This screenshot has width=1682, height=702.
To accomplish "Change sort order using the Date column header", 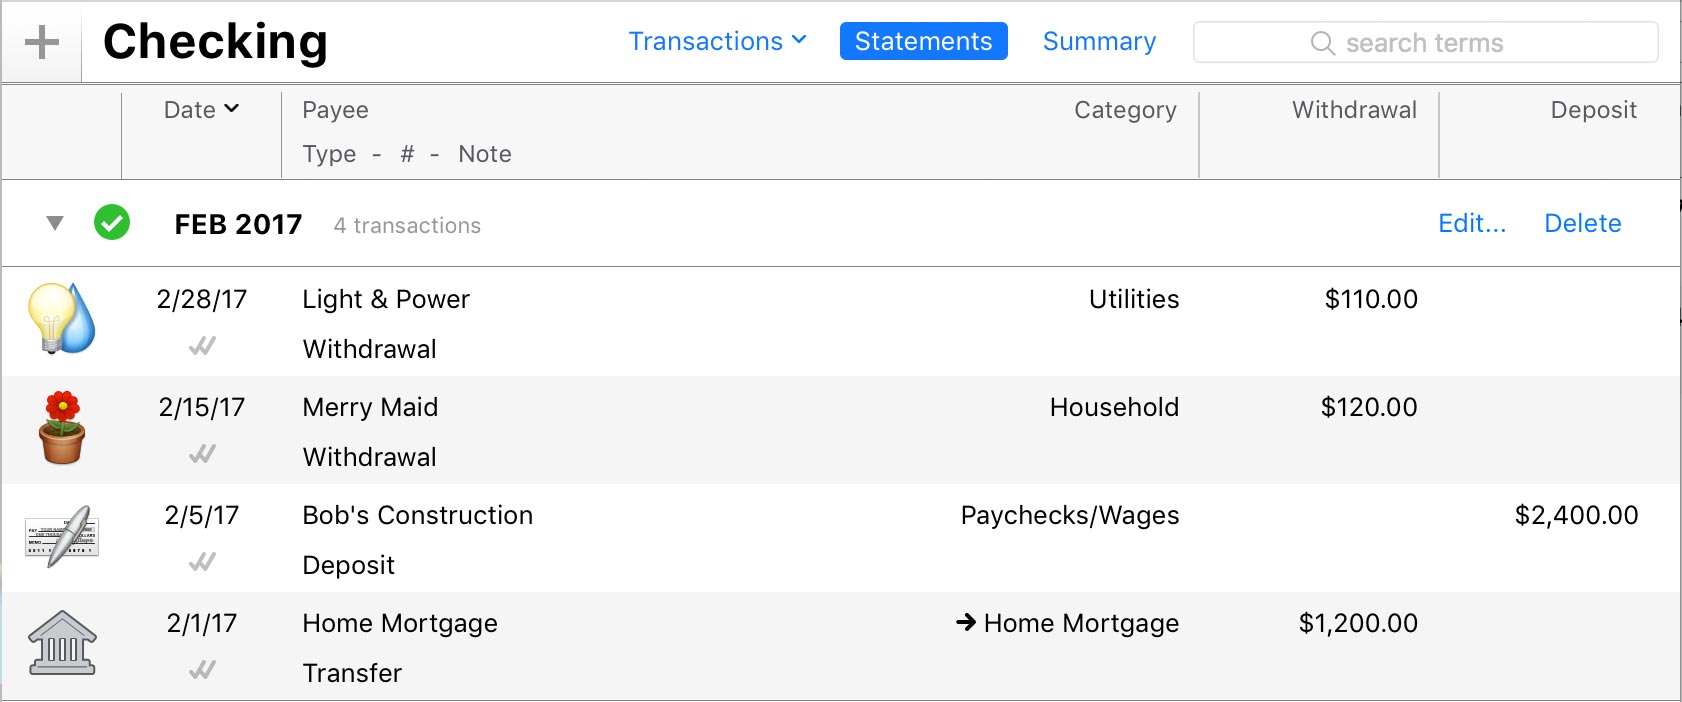I will coord(201,110).
